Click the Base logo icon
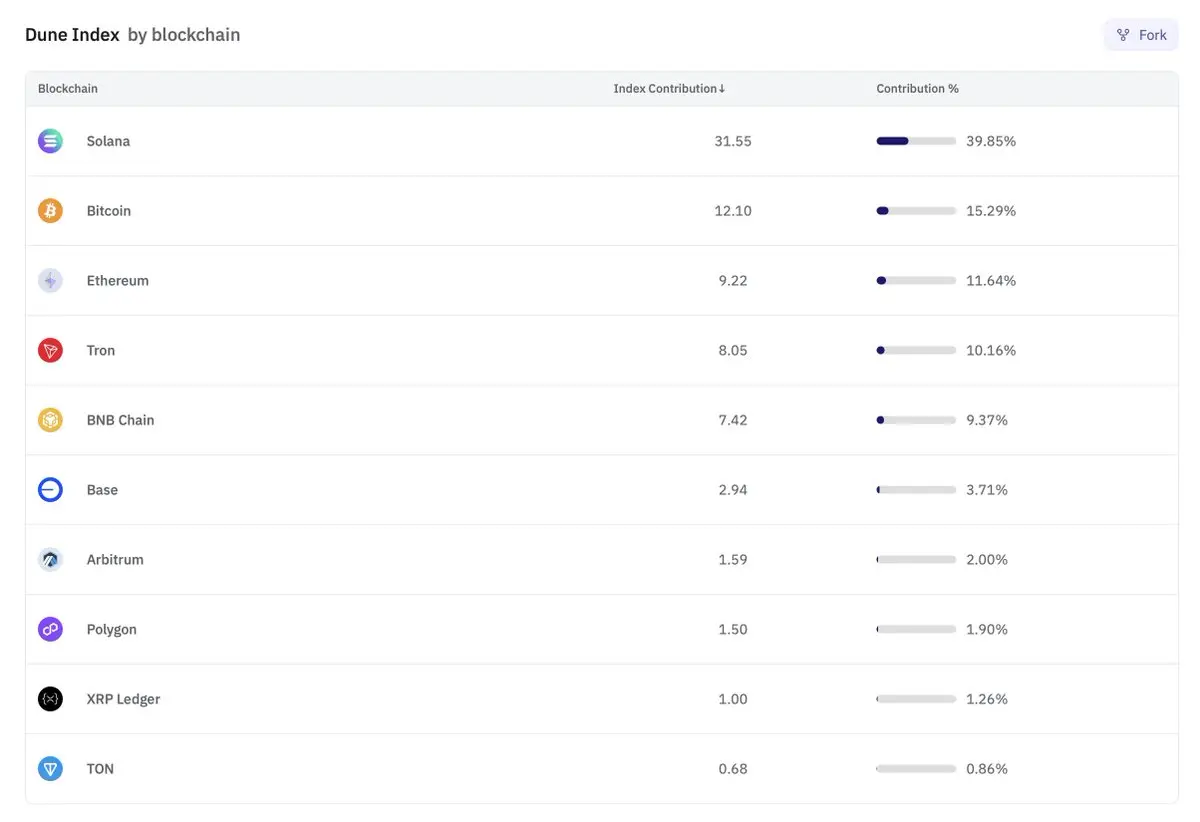 point(50,490)
